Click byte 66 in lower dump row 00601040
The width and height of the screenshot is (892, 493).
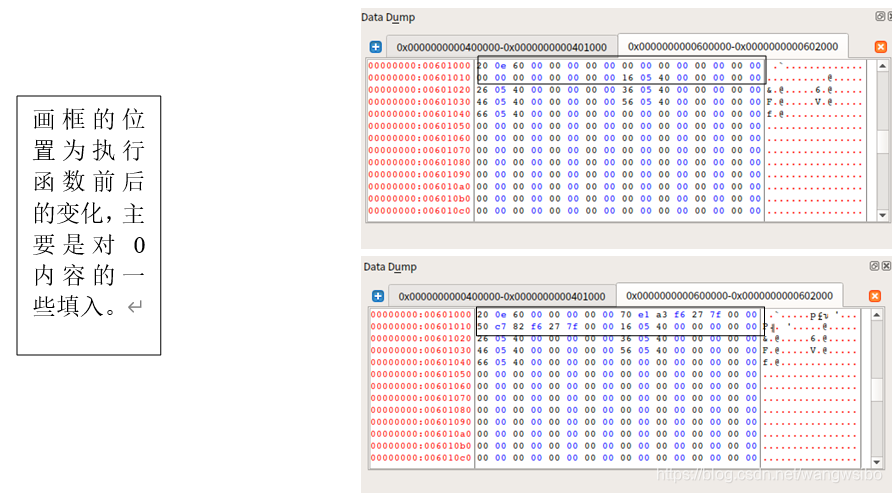pyautogui.click(x=483, y=362)
